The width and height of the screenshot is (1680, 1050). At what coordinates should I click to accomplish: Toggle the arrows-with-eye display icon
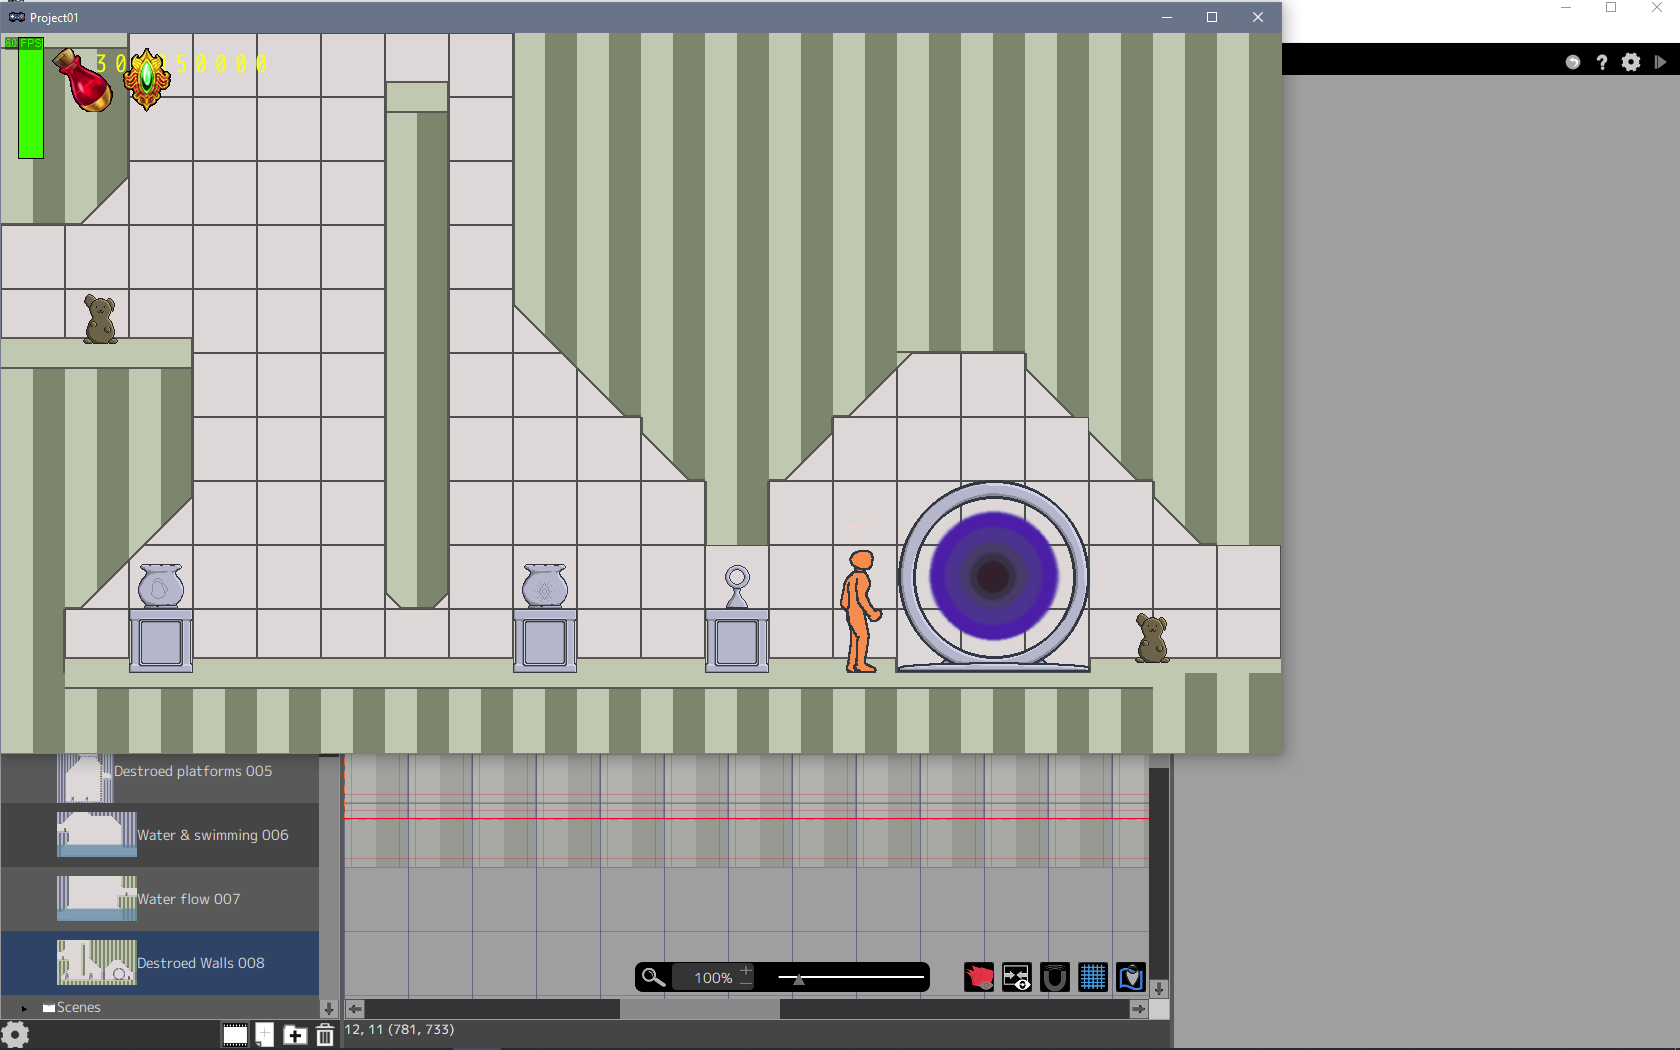tap(1017, 977)
